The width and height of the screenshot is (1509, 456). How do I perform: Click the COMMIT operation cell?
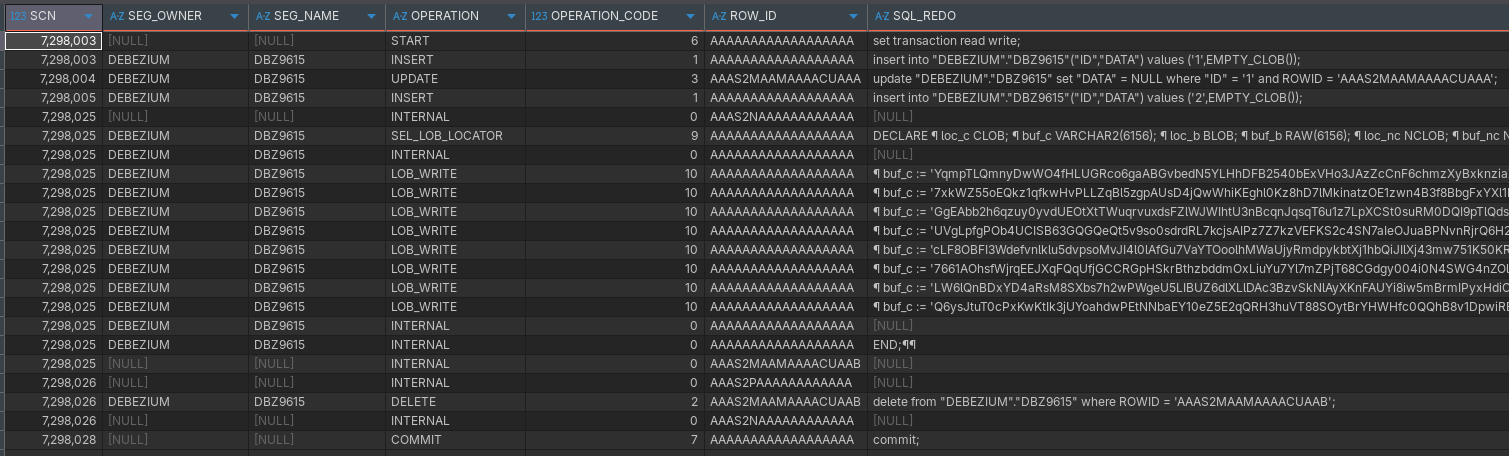416,440
